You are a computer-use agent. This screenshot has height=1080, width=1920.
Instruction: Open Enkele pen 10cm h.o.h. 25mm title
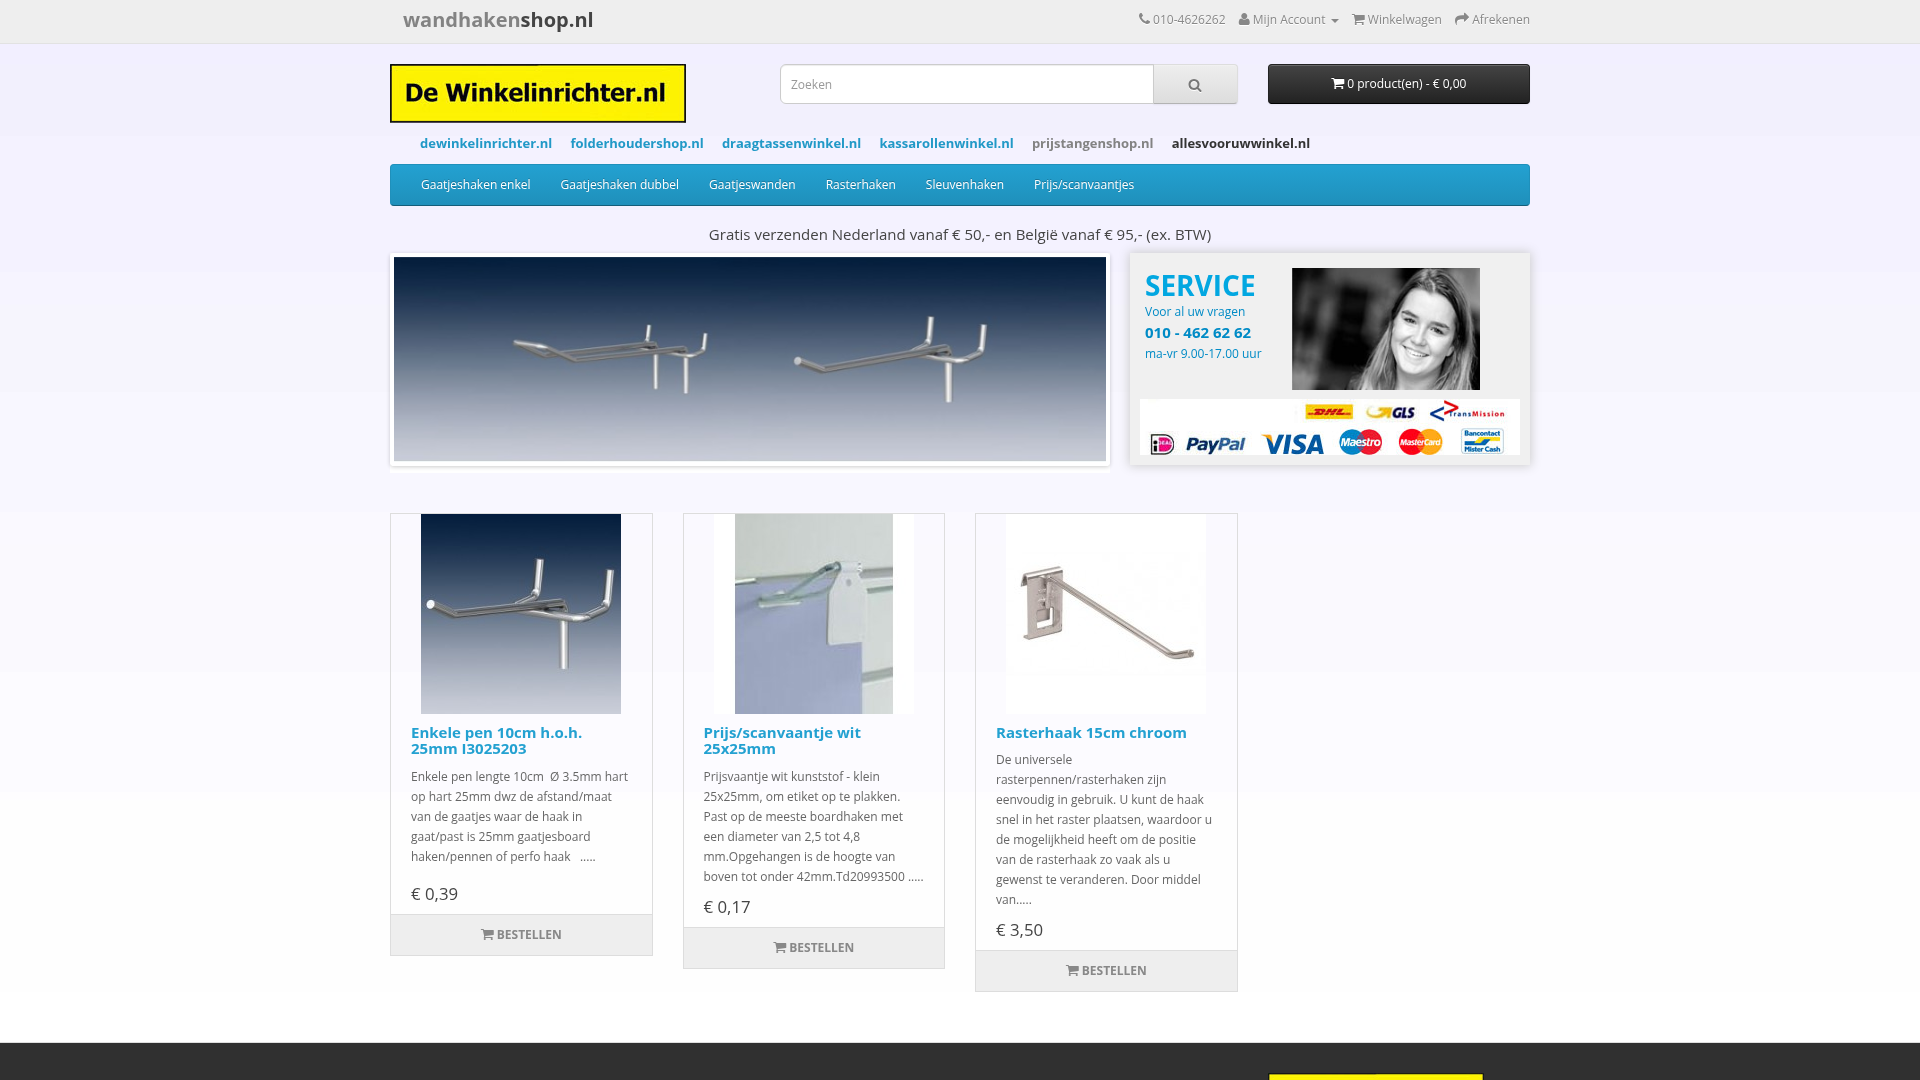[497, 740]
